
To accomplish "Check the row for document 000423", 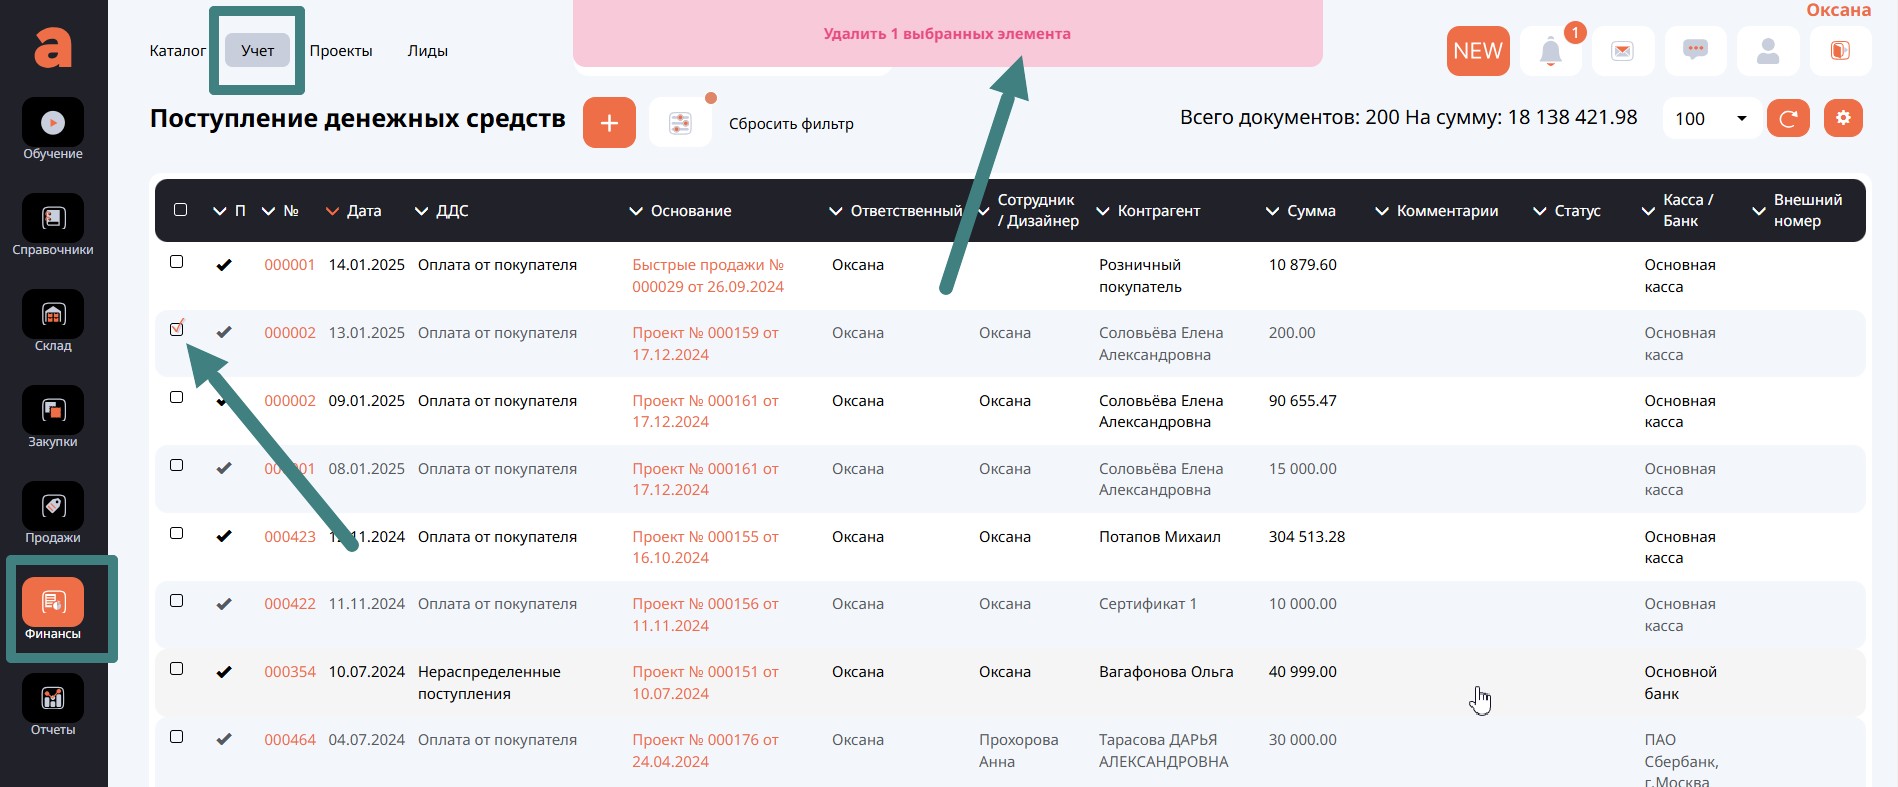I will coord(177,533).
